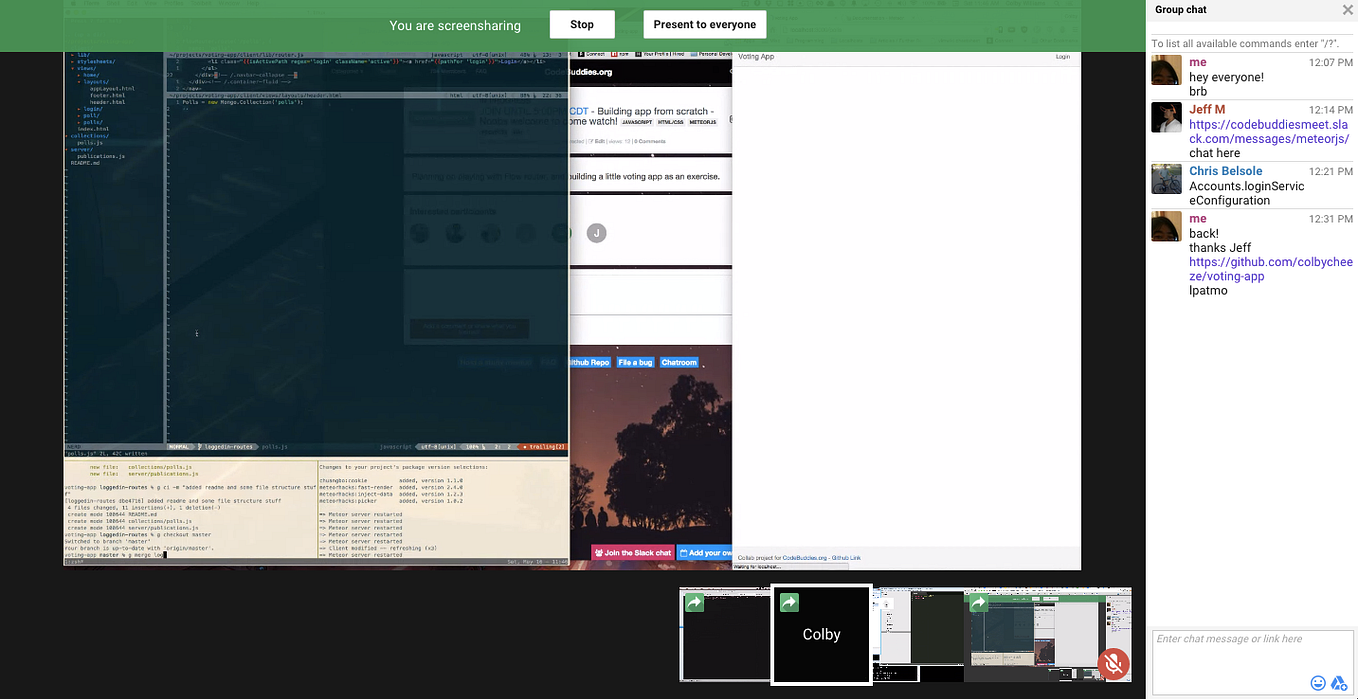Click the JAVASCRIPT tag badge

click(638, 121)
